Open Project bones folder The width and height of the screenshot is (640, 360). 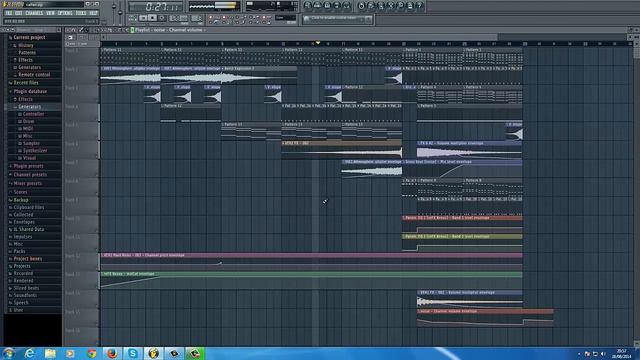[28, 259]
